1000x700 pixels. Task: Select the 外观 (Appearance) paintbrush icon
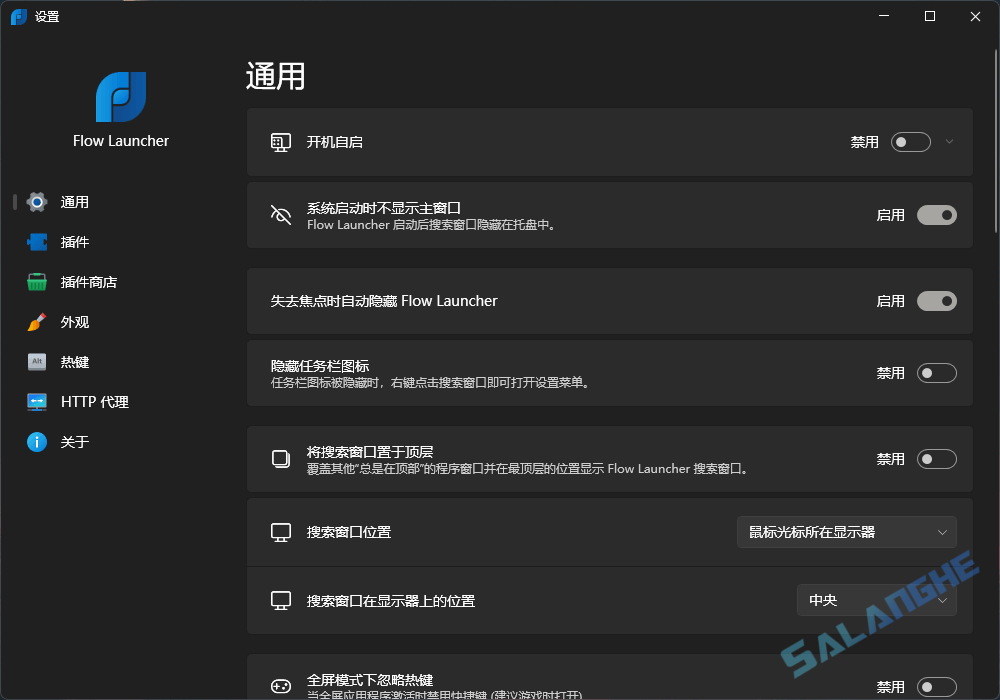[x=36, y=321]
